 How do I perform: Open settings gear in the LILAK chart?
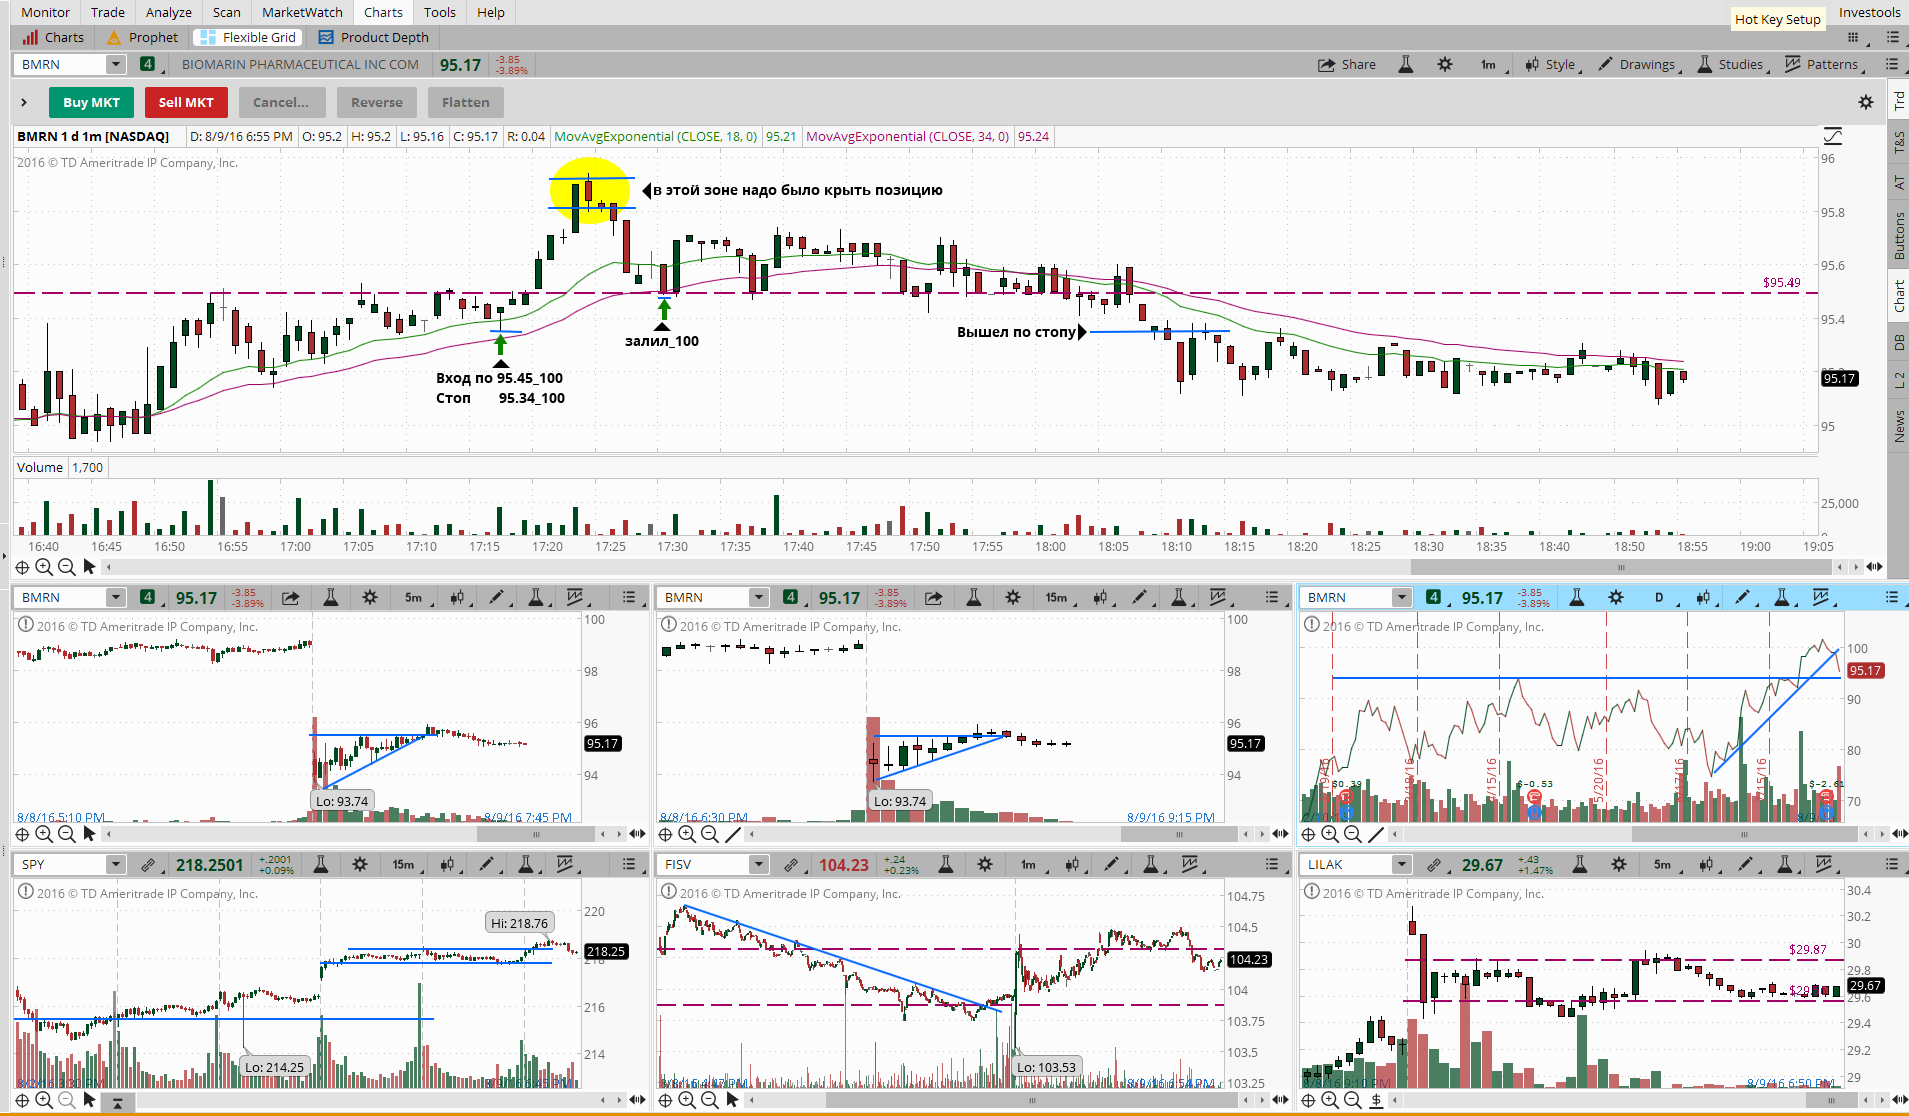(1619, 864)
